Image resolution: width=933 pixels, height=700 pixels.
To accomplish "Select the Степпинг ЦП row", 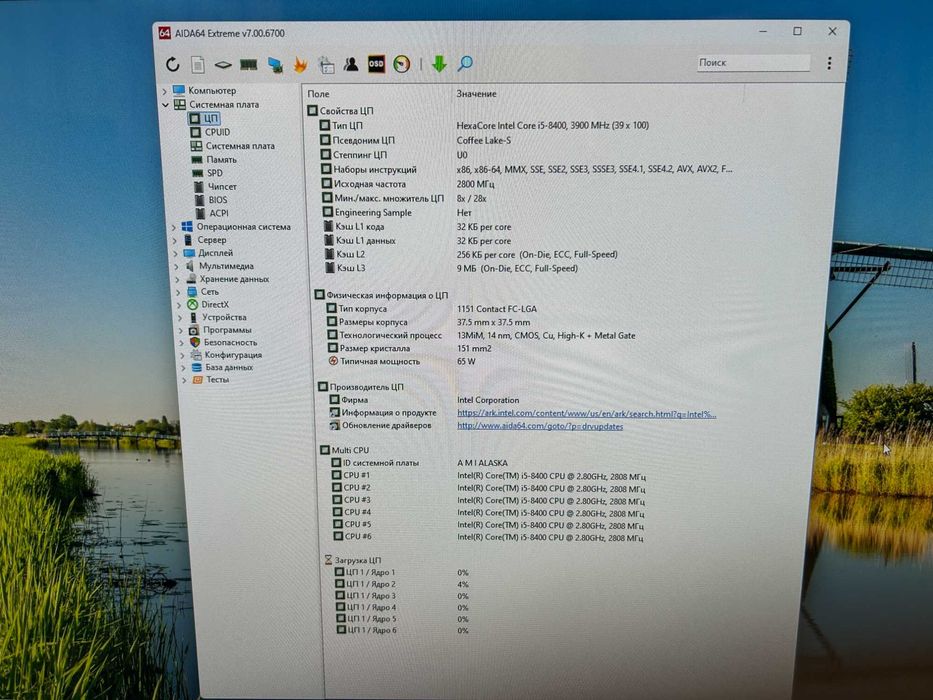I will pos(394,155).
